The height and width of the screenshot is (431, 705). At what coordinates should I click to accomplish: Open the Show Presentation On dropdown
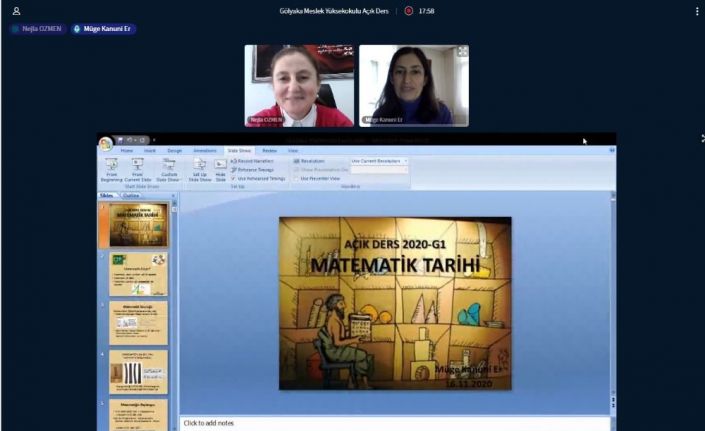[379, 170]
